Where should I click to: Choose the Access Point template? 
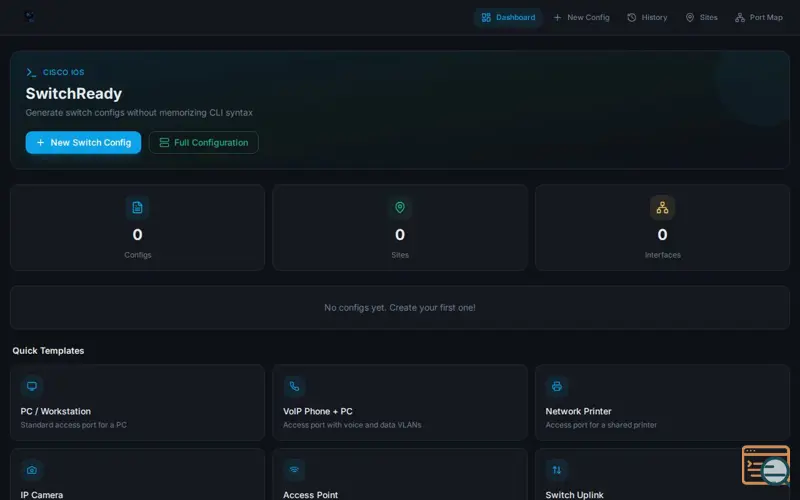(x=400, y=474)
